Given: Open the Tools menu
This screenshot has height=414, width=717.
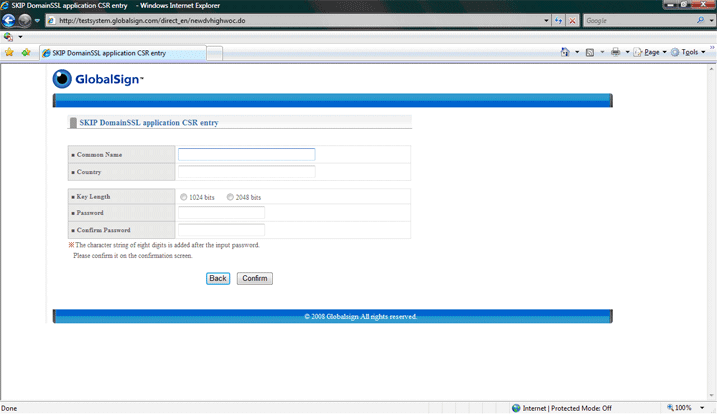Looking at the screenshot, I should 688,52.
